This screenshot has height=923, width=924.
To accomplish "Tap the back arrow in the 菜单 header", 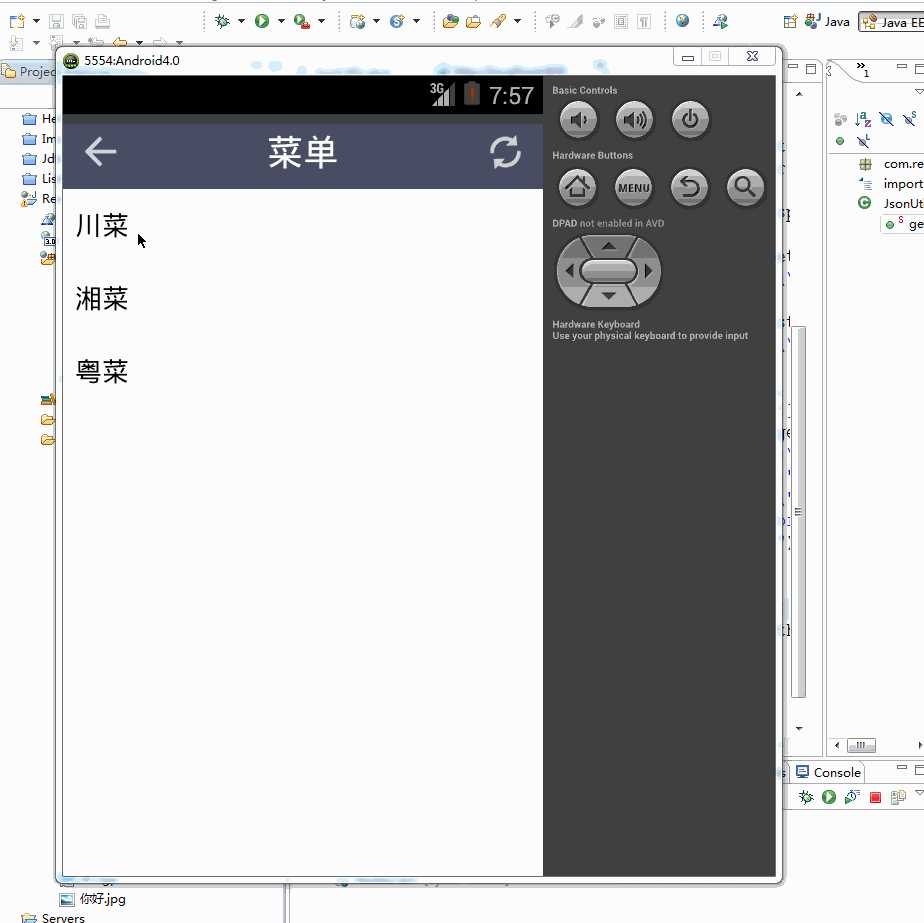I will 101,152.
